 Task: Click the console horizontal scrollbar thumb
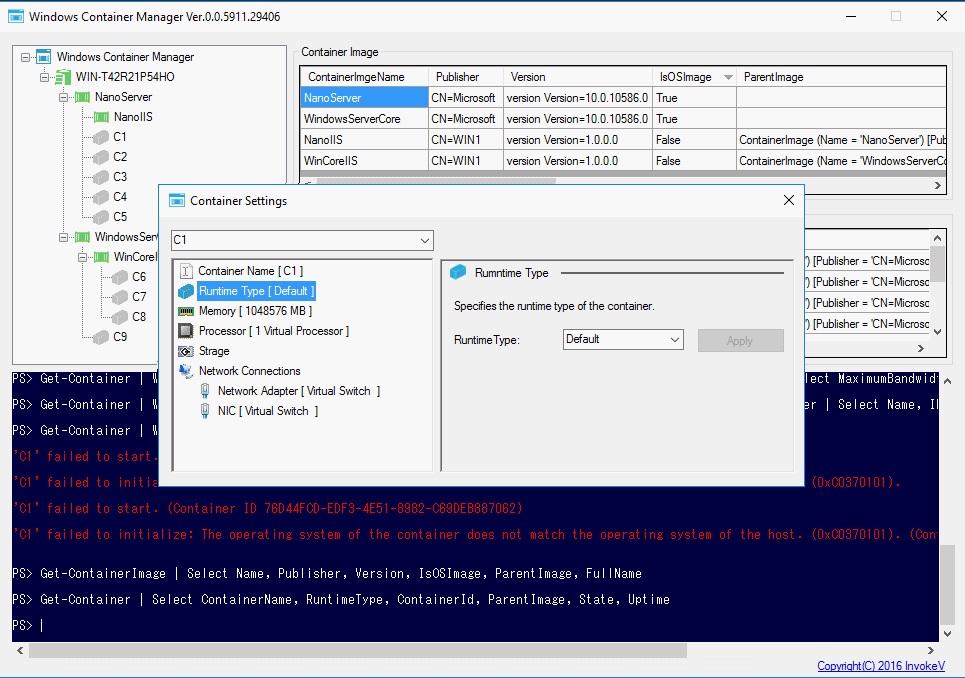pos(358,650)
